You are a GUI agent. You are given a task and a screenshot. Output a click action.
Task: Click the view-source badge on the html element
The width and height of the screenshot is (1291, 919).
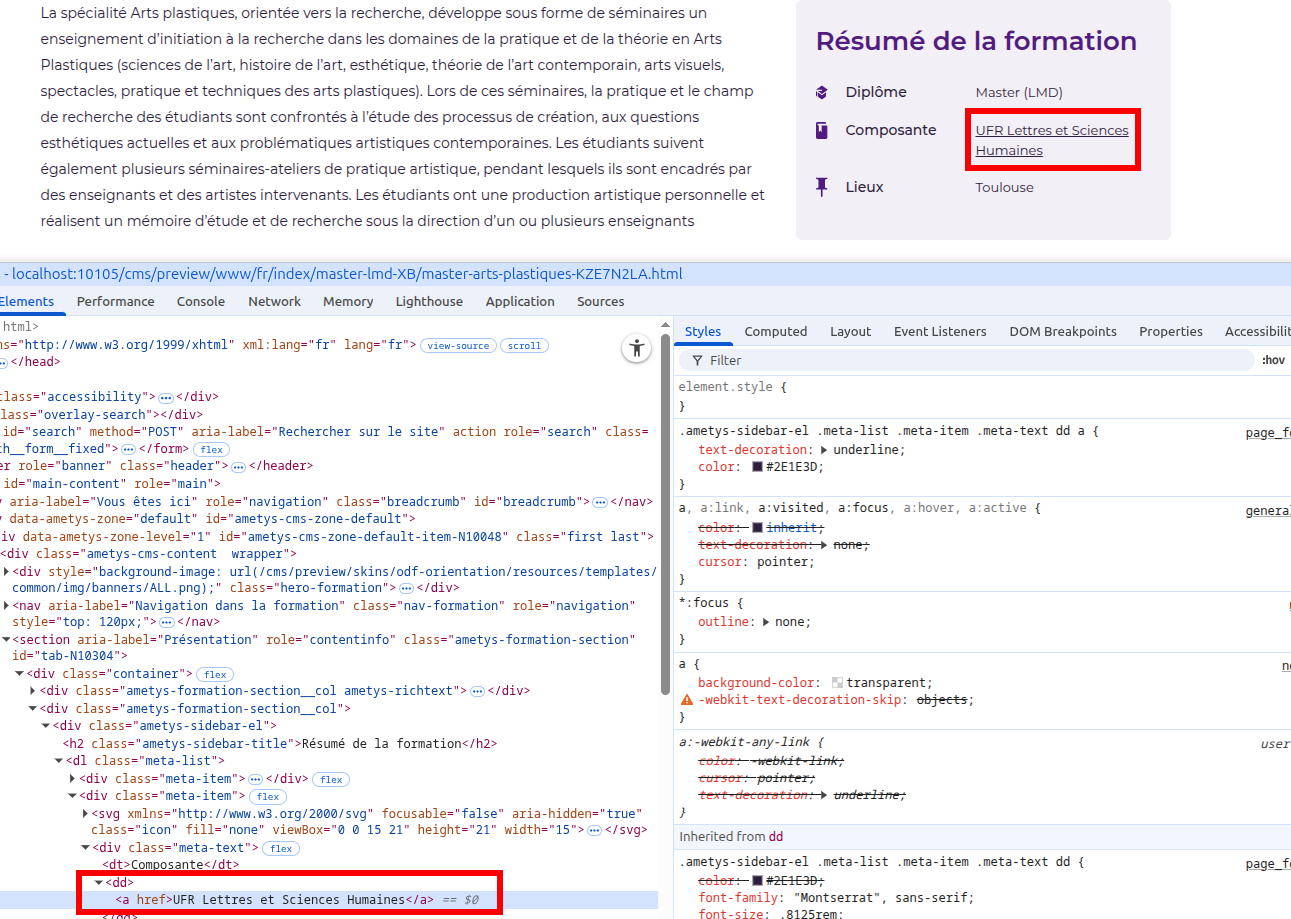[458, 346]
